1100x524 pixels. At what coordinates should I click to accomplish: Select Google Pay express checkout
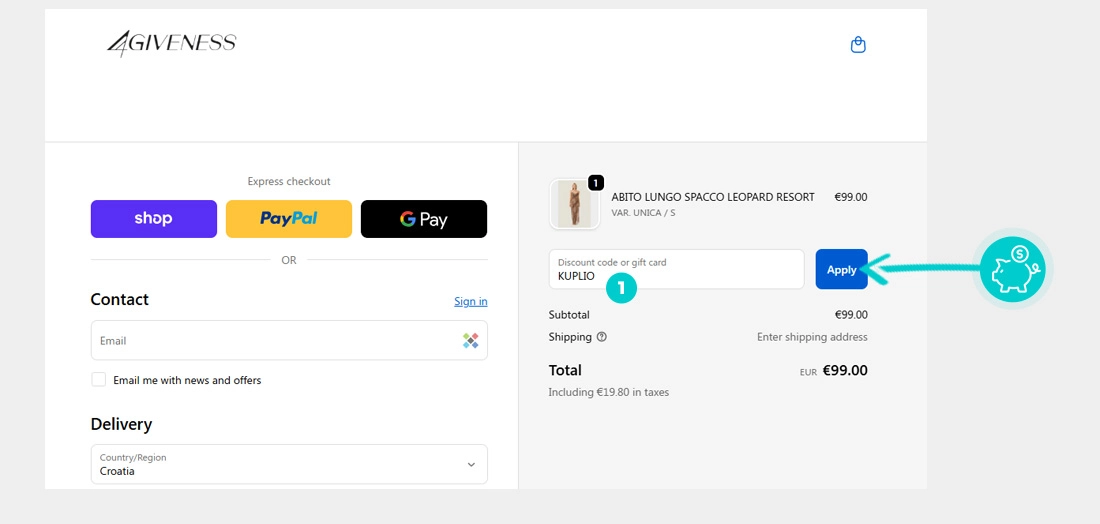click(x=424, y=219)
